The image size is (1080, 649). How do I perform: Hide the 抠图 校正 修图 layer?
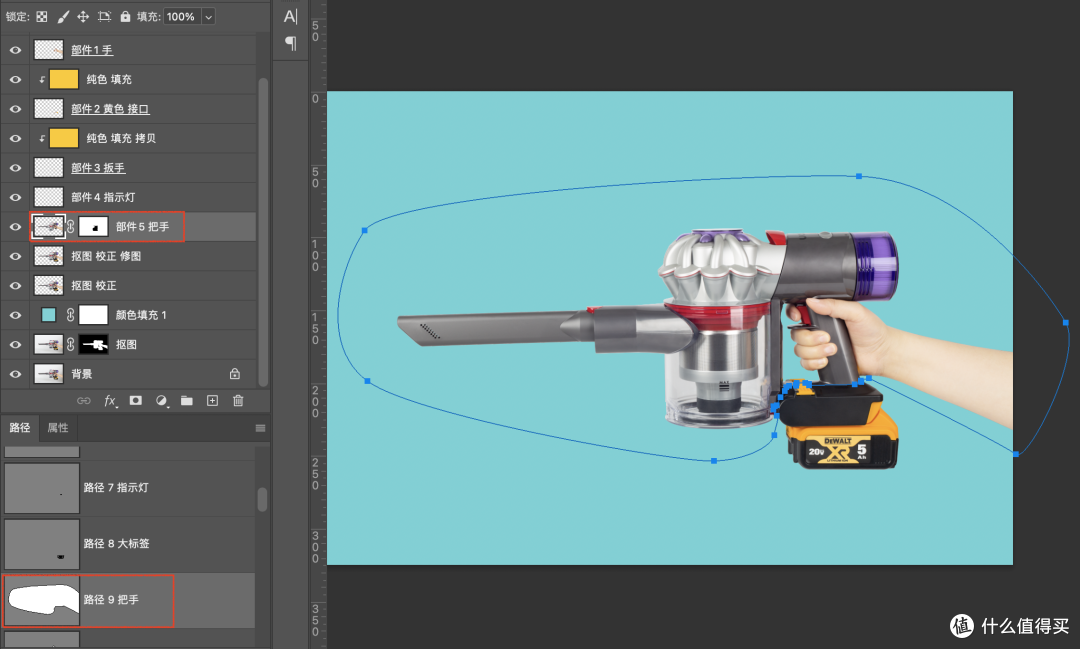(15, 256)
